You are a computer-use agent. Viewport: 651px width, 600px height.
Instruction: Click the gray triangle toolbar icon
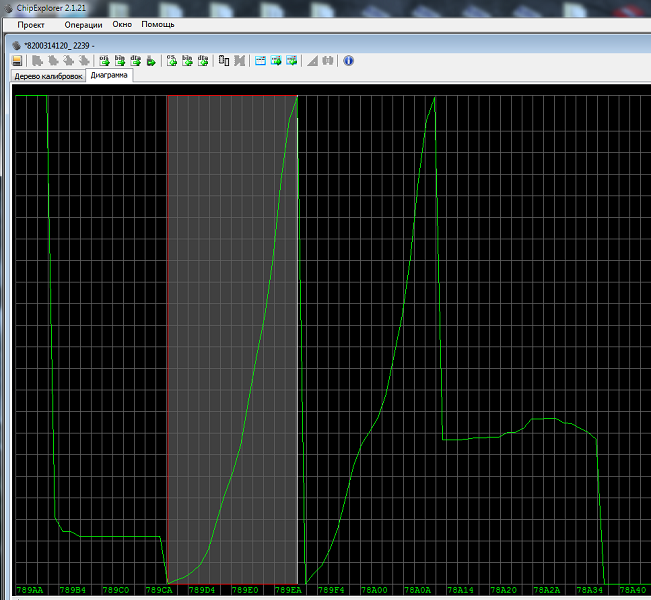(312, 60)
